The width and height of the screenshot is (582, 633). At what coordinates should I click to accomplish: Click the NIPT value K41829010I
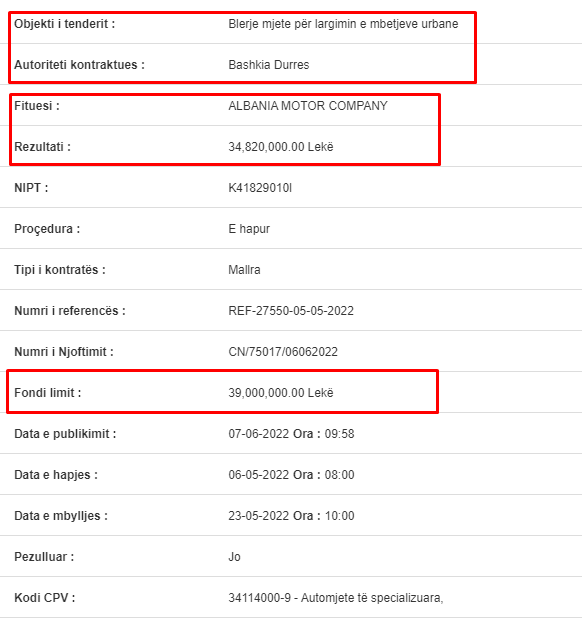260,188
